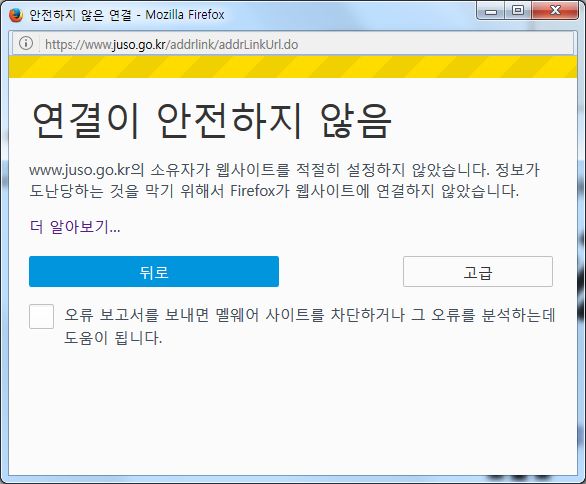The image size is (586, 484).
Task: Click the 도움이 됩니다 second label line
Action: [x=113, y=337]
